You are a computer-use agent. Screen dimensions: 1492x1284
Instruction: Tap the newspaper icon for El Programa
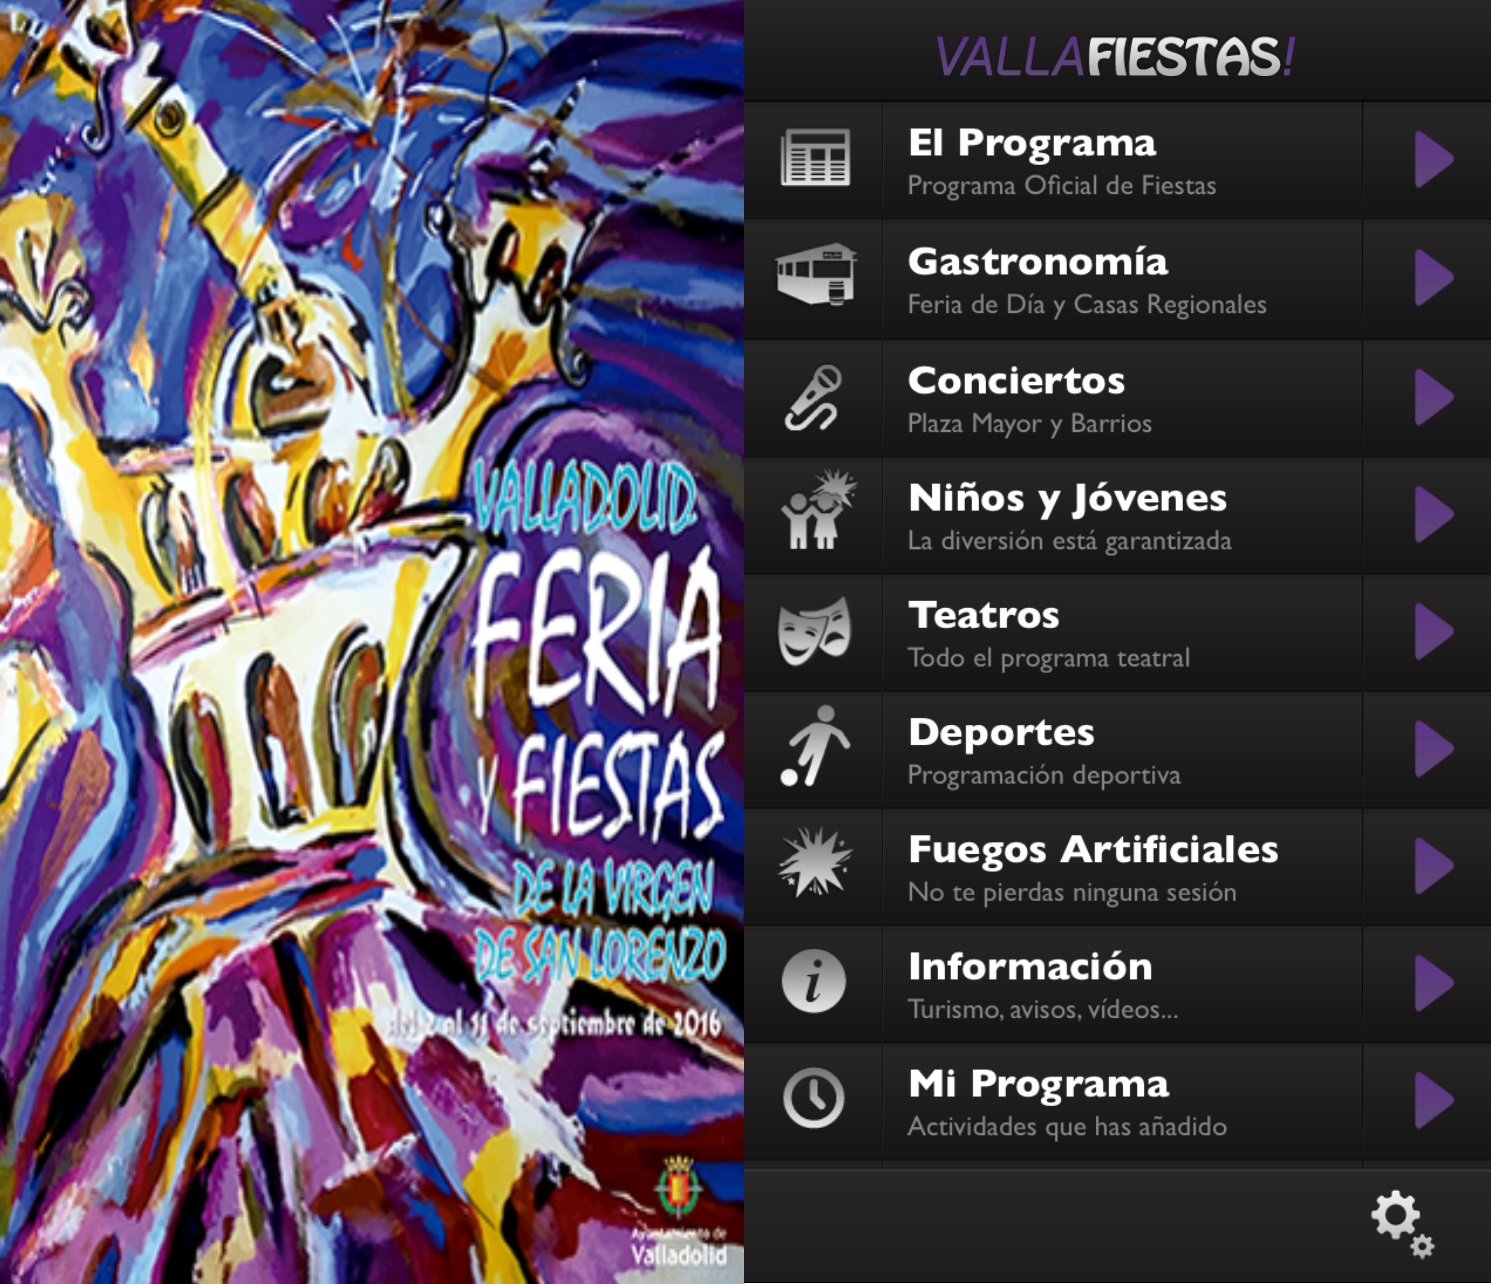pos(815,158)
